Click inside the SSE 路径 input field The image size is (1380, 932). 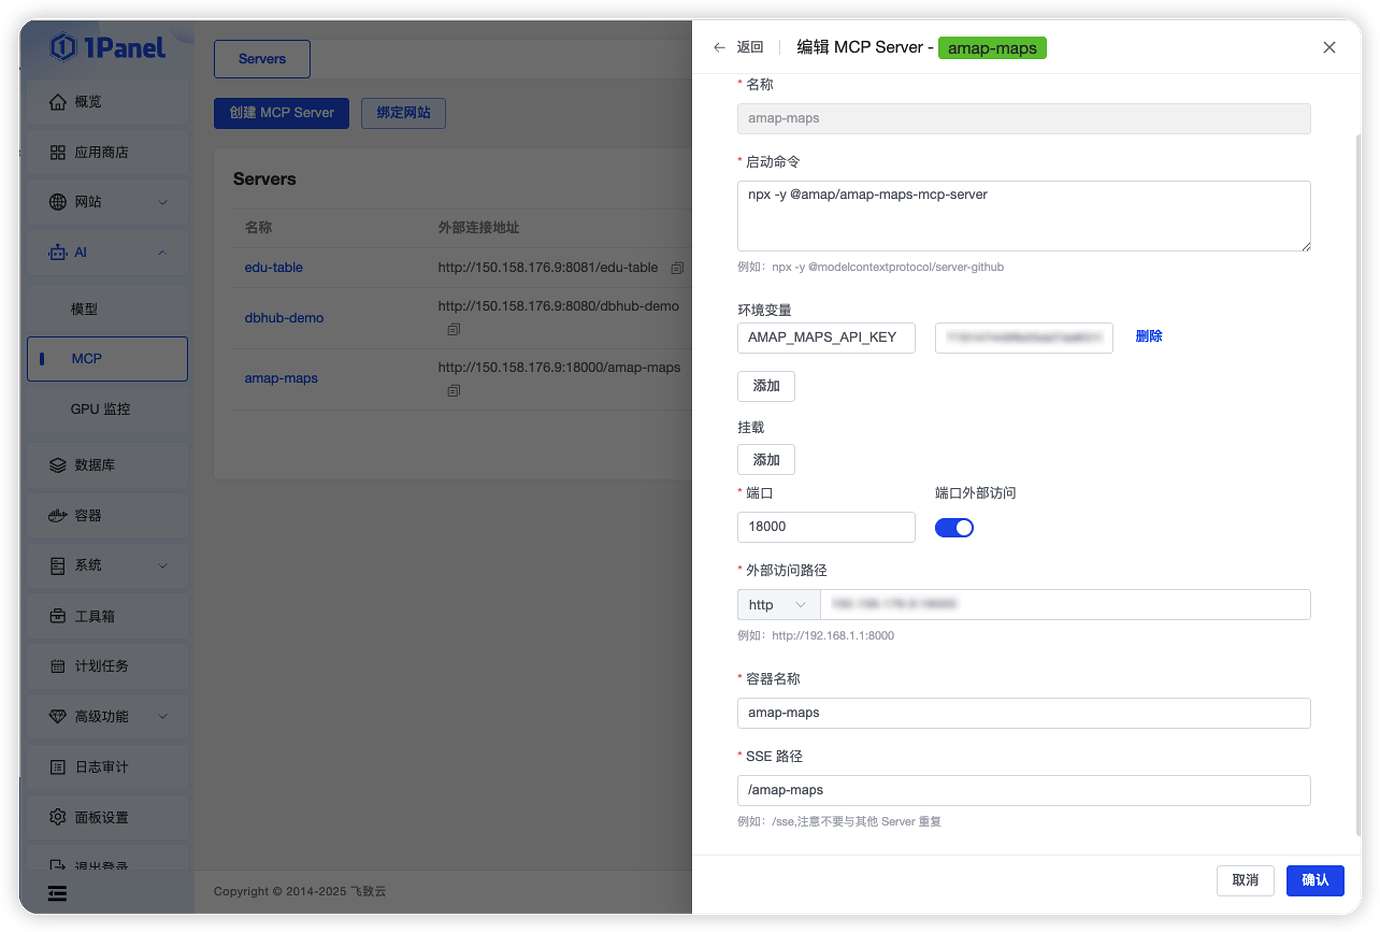pyautogui.click(x=1024, y=790)
